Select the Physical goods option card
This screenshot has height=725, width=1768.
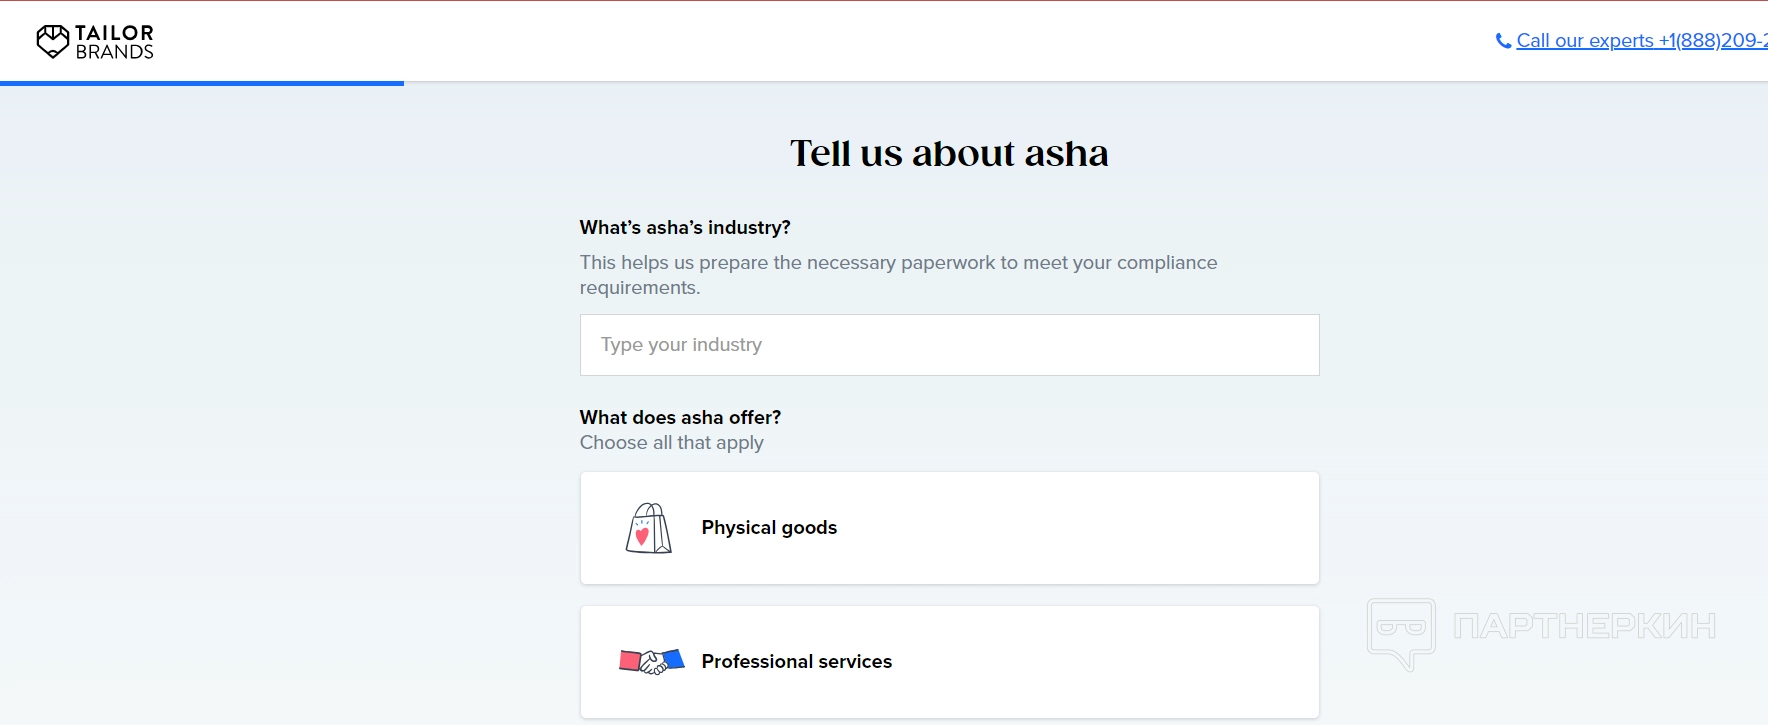pos(1050,528)
